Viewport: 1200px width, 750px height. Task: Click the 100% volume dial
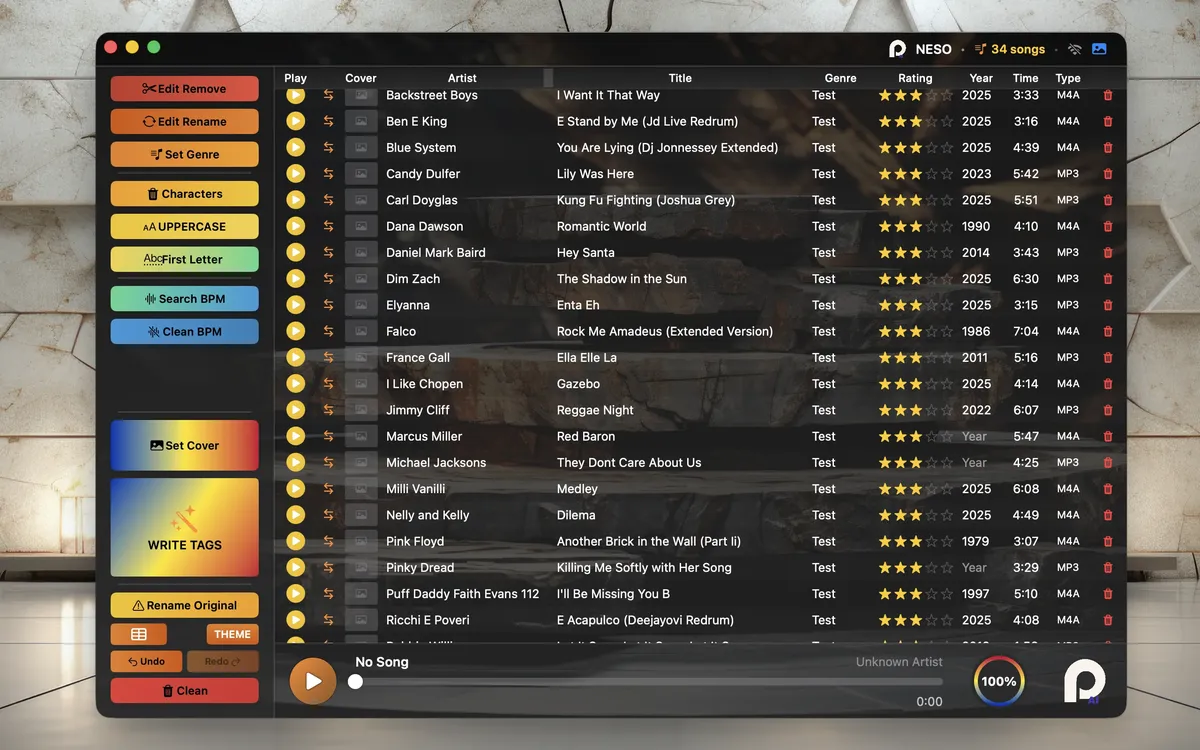point(999,680)
